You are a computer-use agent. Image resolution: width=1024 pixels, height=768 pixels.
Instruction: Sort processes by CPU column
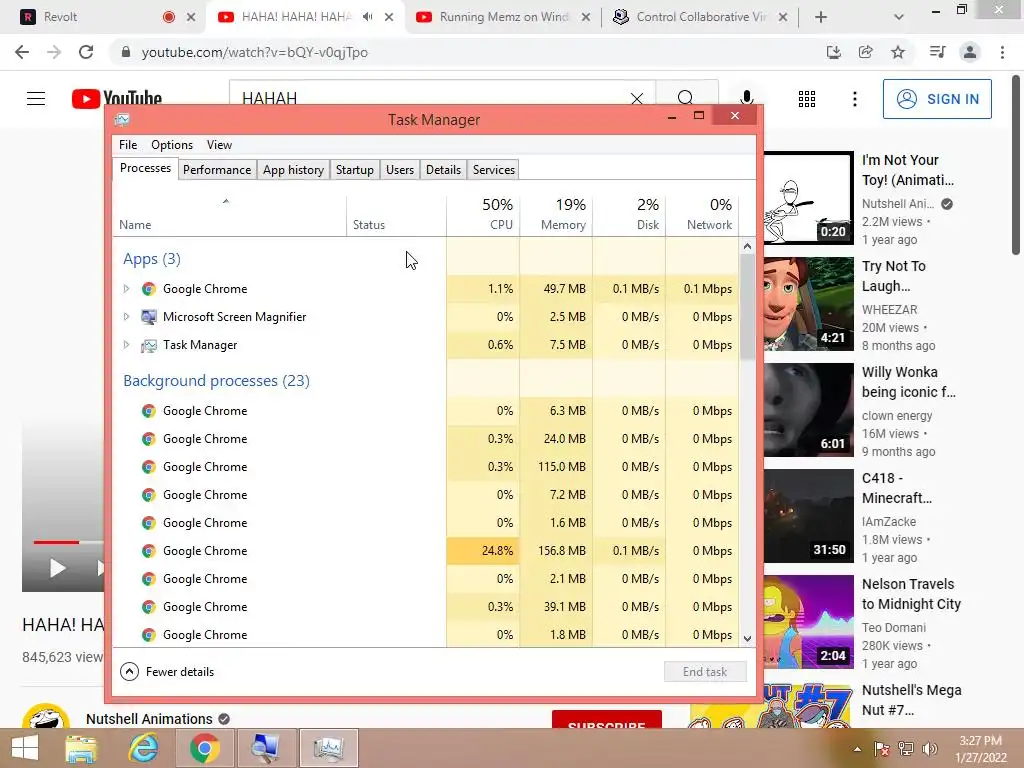click(483, 214)
